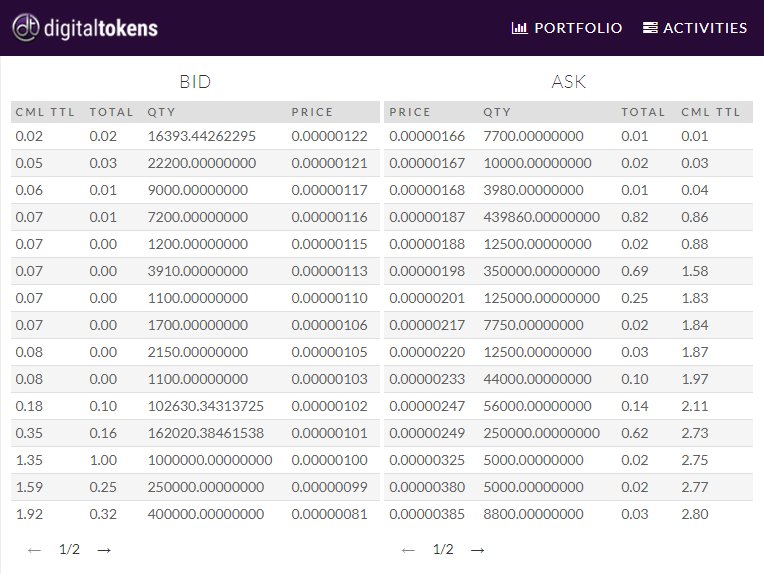Click ask quantity 439860.00000000
This screenshot has height=574, width=764.
541,217
